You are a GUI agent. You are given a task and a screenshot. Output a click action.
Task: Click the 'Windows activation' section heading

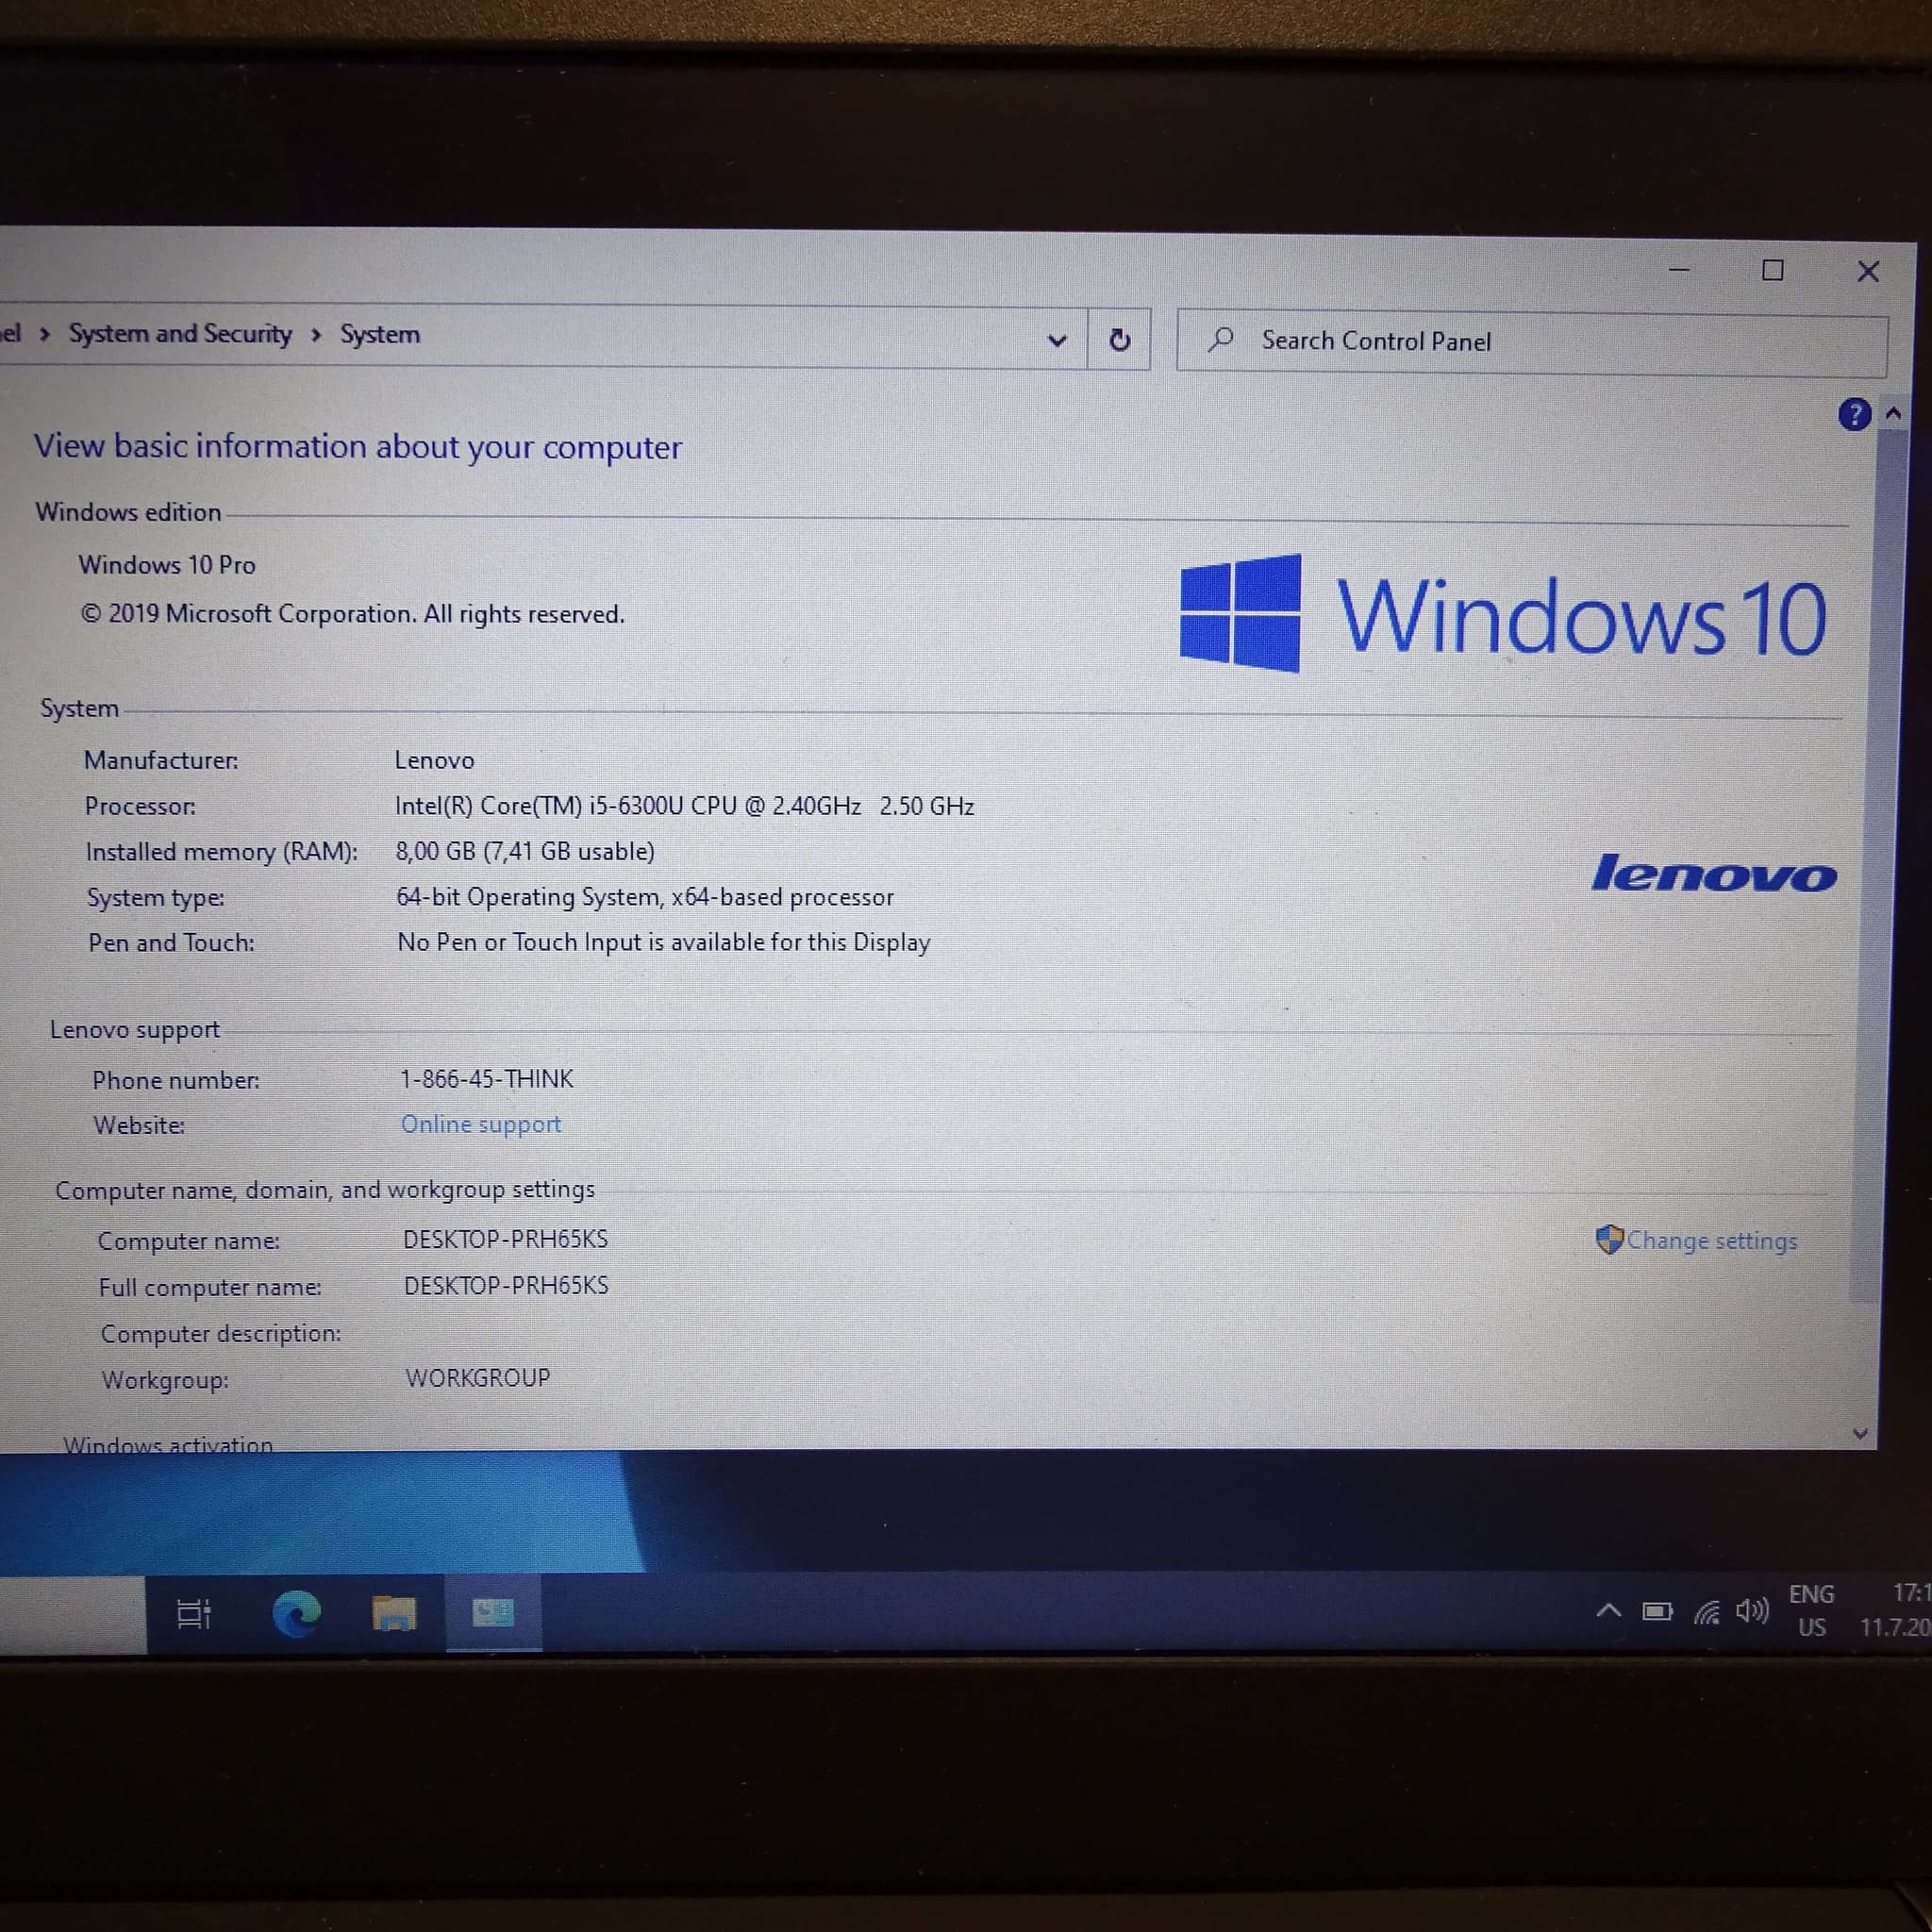click(x=168, y=1443)
